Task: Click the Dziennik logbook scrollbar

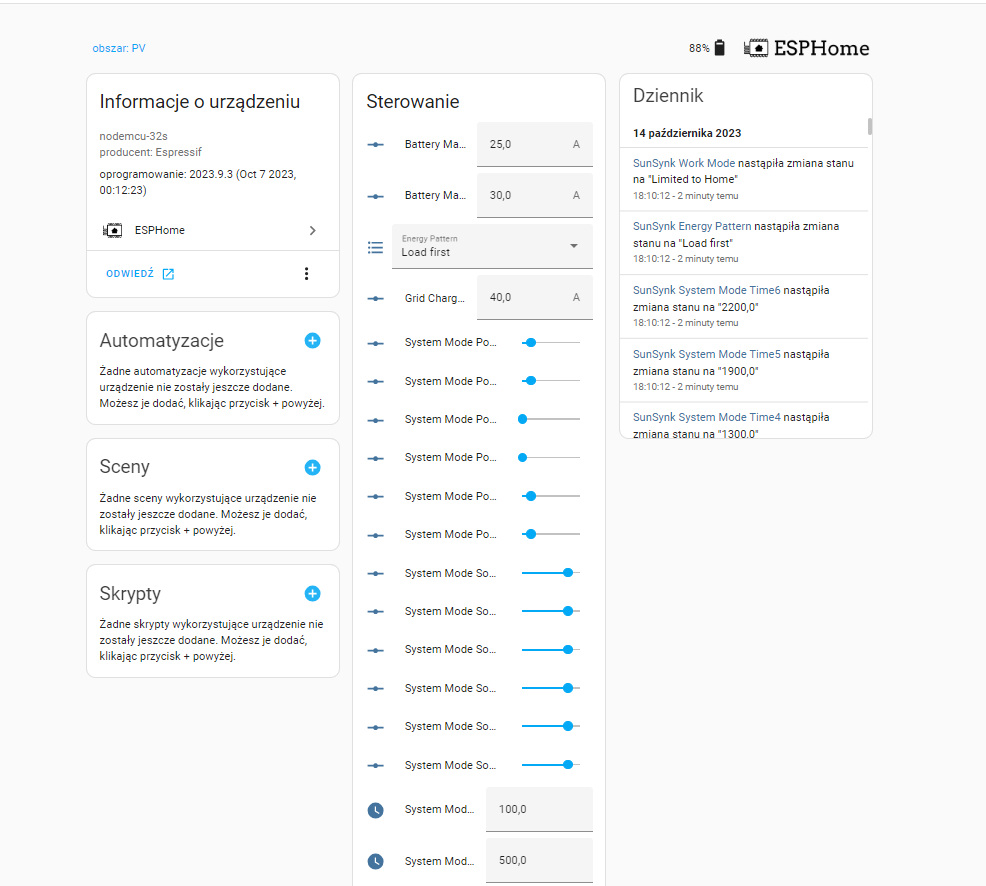Action: point(870,127)
